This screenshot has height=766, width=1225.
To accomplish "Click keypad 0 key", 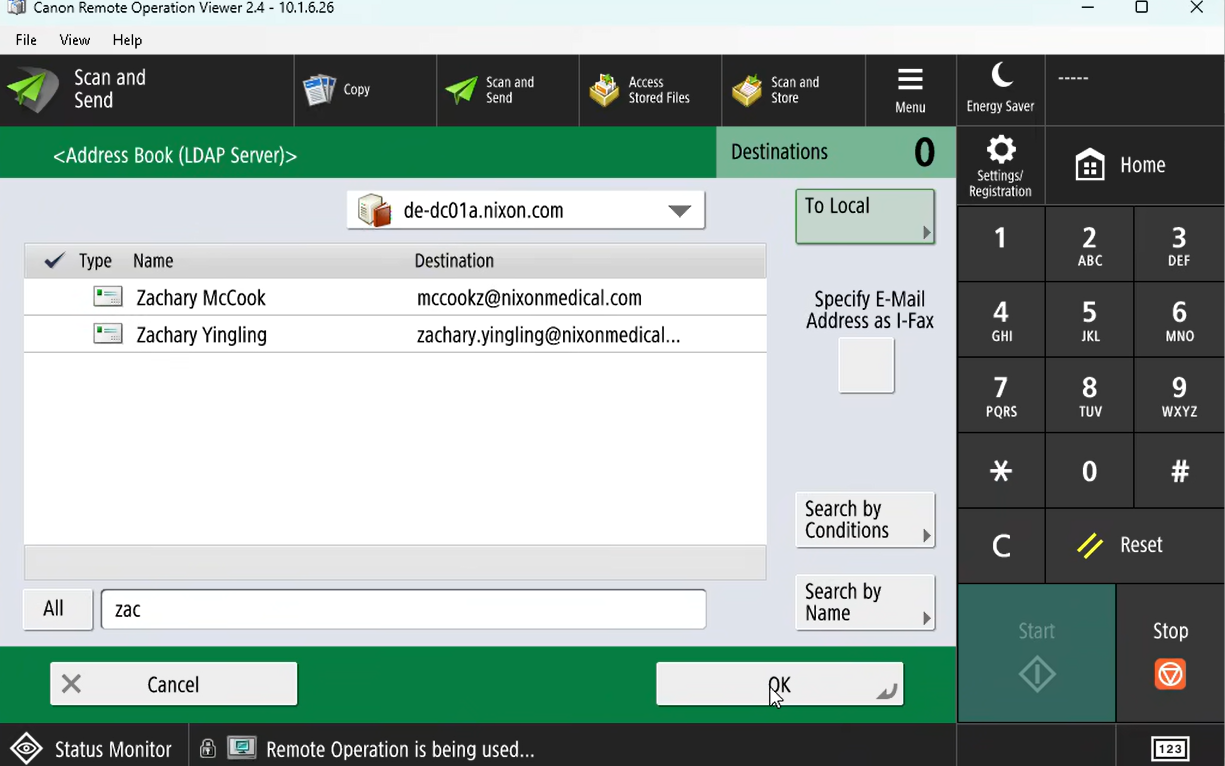I will tap(1090, 471).
